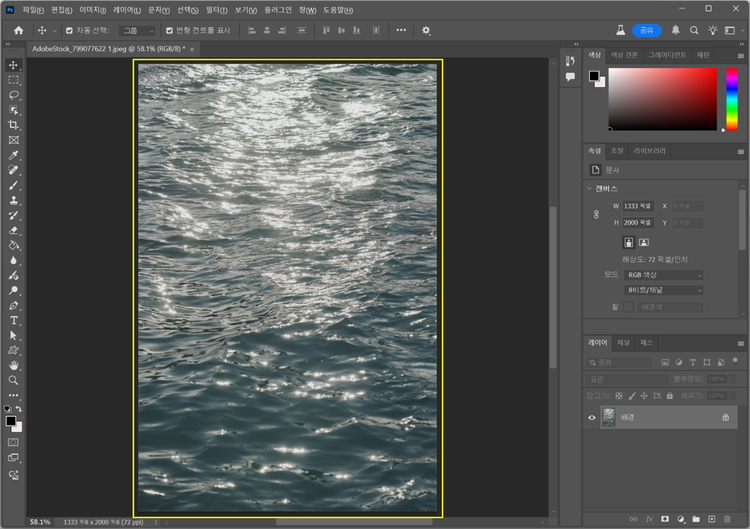Click the canvas width W field
This screenshot has height=529, width=750.
[637, 206]
